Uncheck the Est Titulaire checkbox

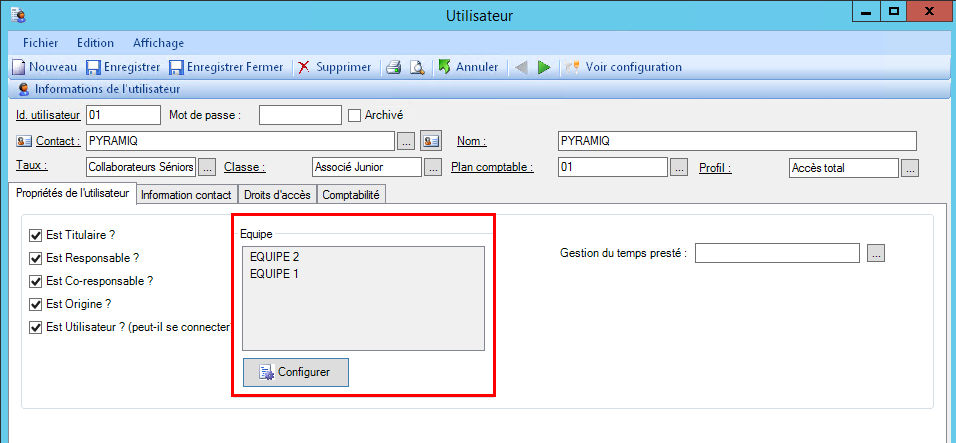click(36, 235)
